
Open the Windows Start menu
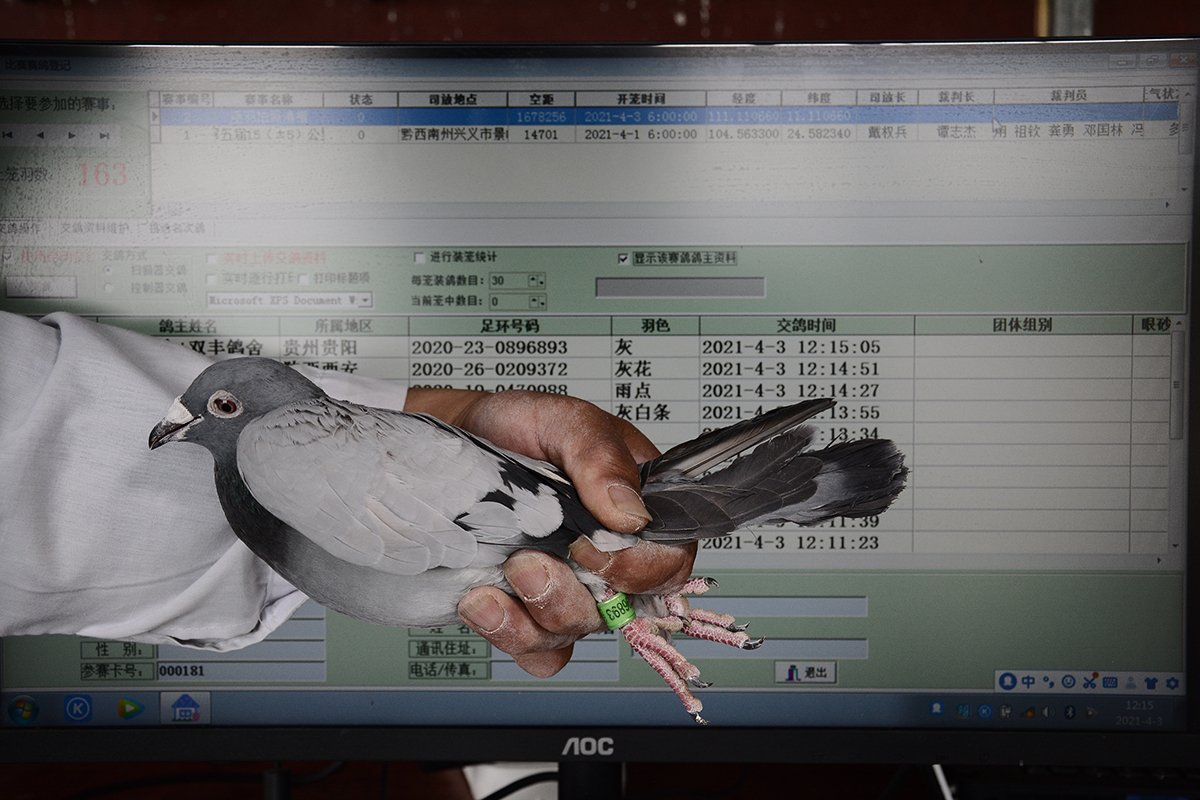pyautogui.click(x=23, y=708)
